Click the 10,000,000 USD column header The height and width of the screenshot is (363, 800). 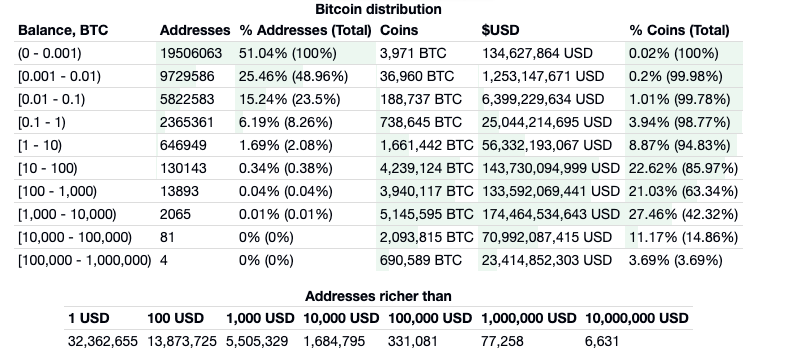click(637, 318)
